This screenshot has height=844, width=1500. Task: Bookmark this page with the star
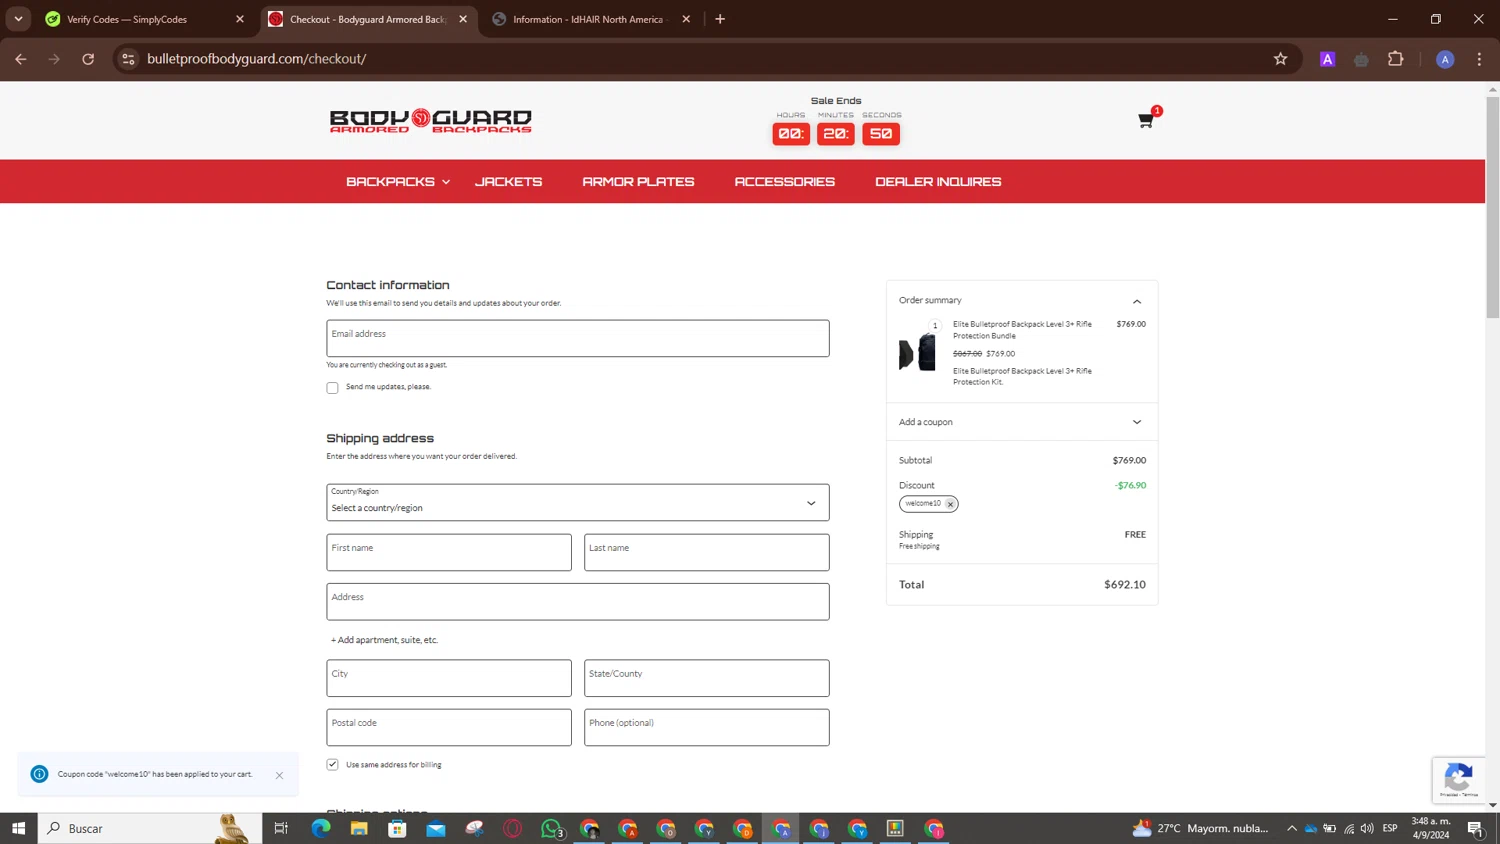tap(1280, 59)
